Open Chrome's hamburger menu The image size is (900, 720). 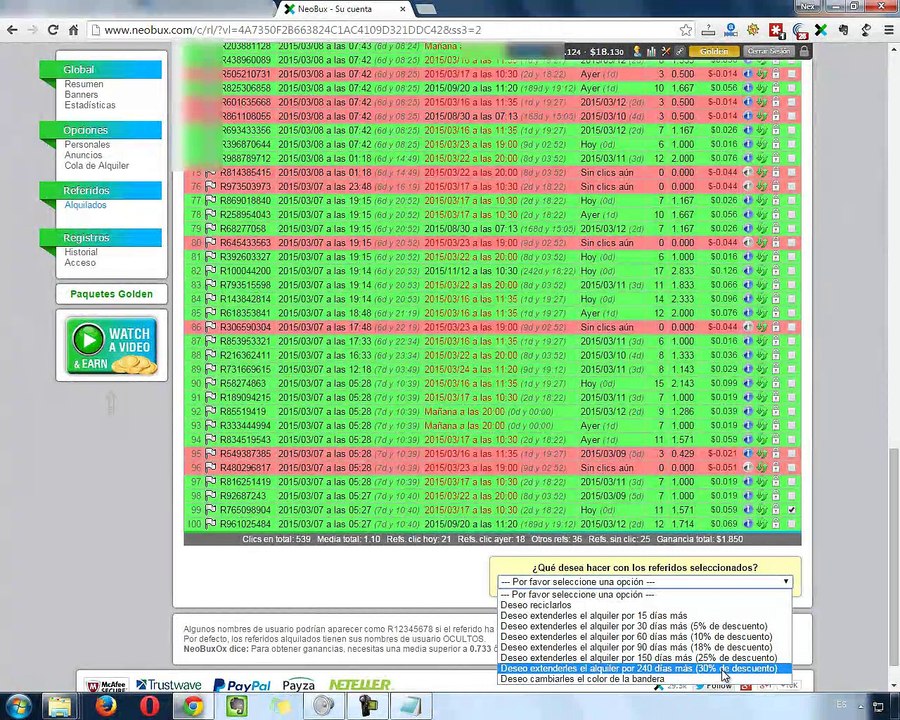click(888, 30)
